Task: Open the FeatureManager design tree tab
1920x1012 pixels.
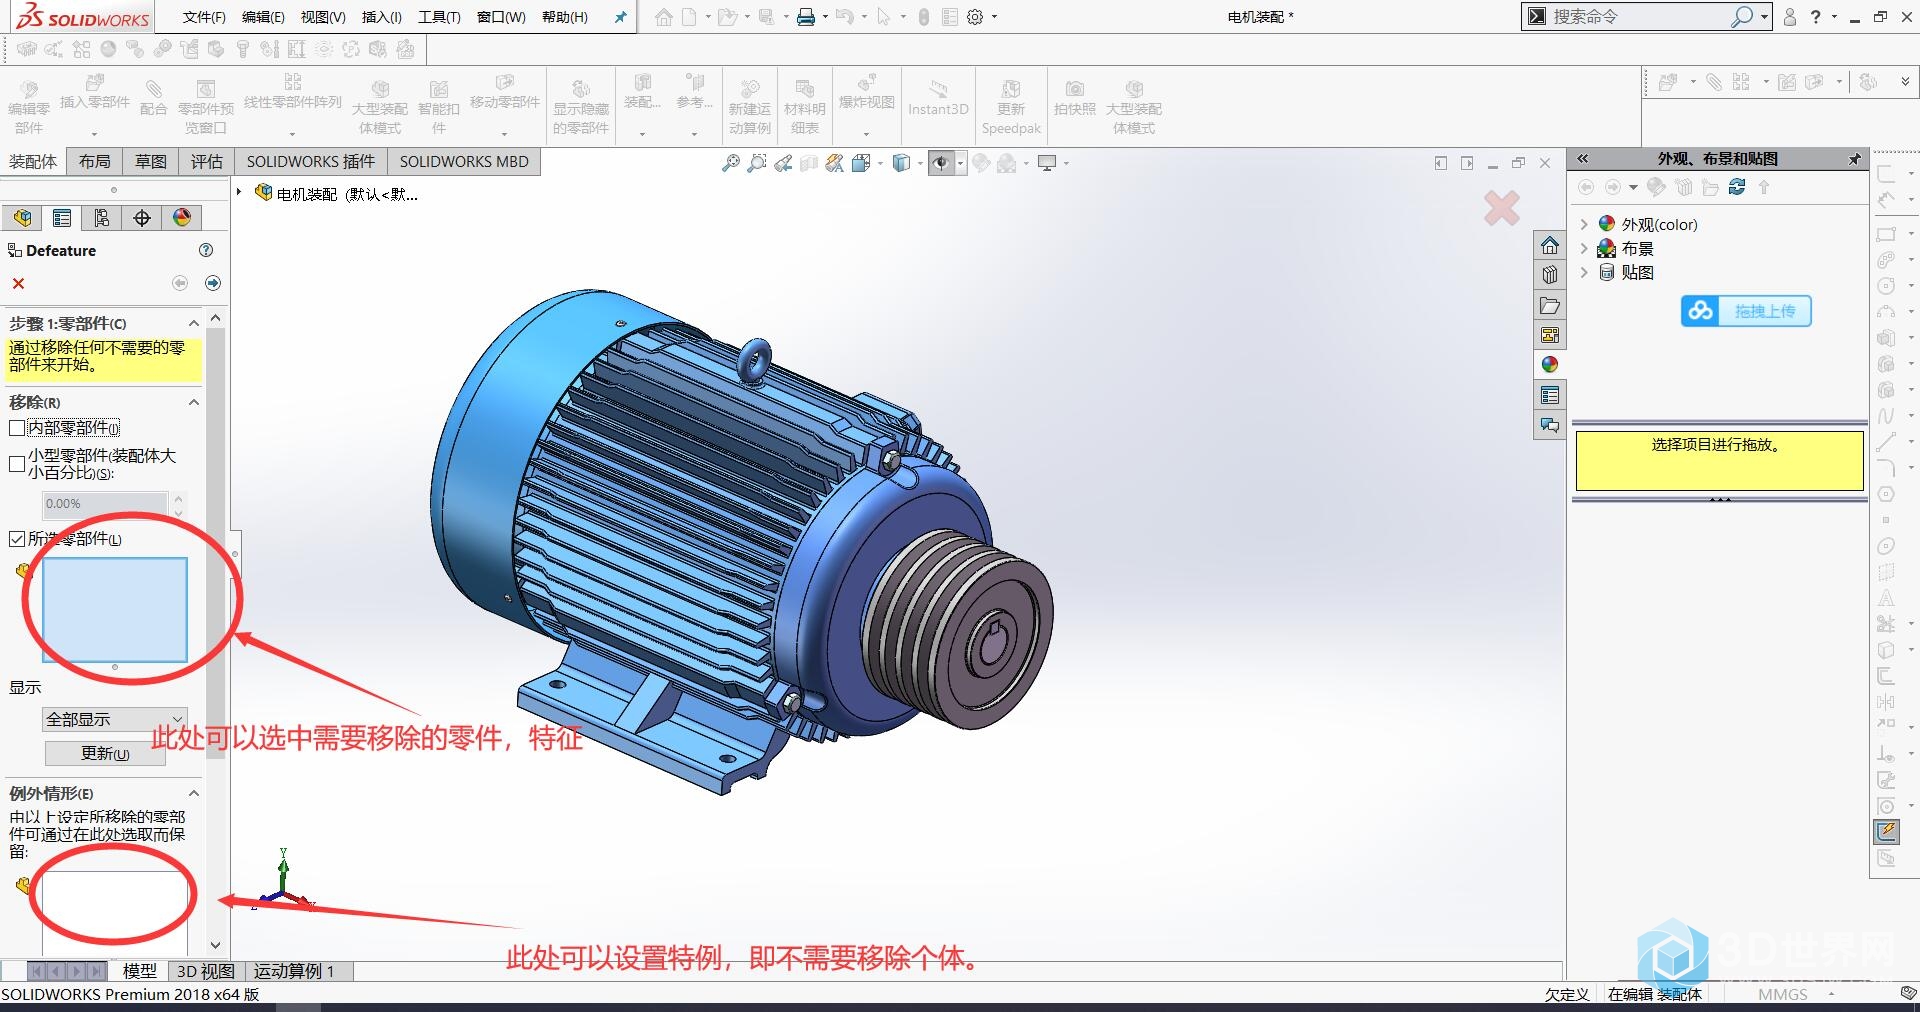Action: tap(22, 218)
